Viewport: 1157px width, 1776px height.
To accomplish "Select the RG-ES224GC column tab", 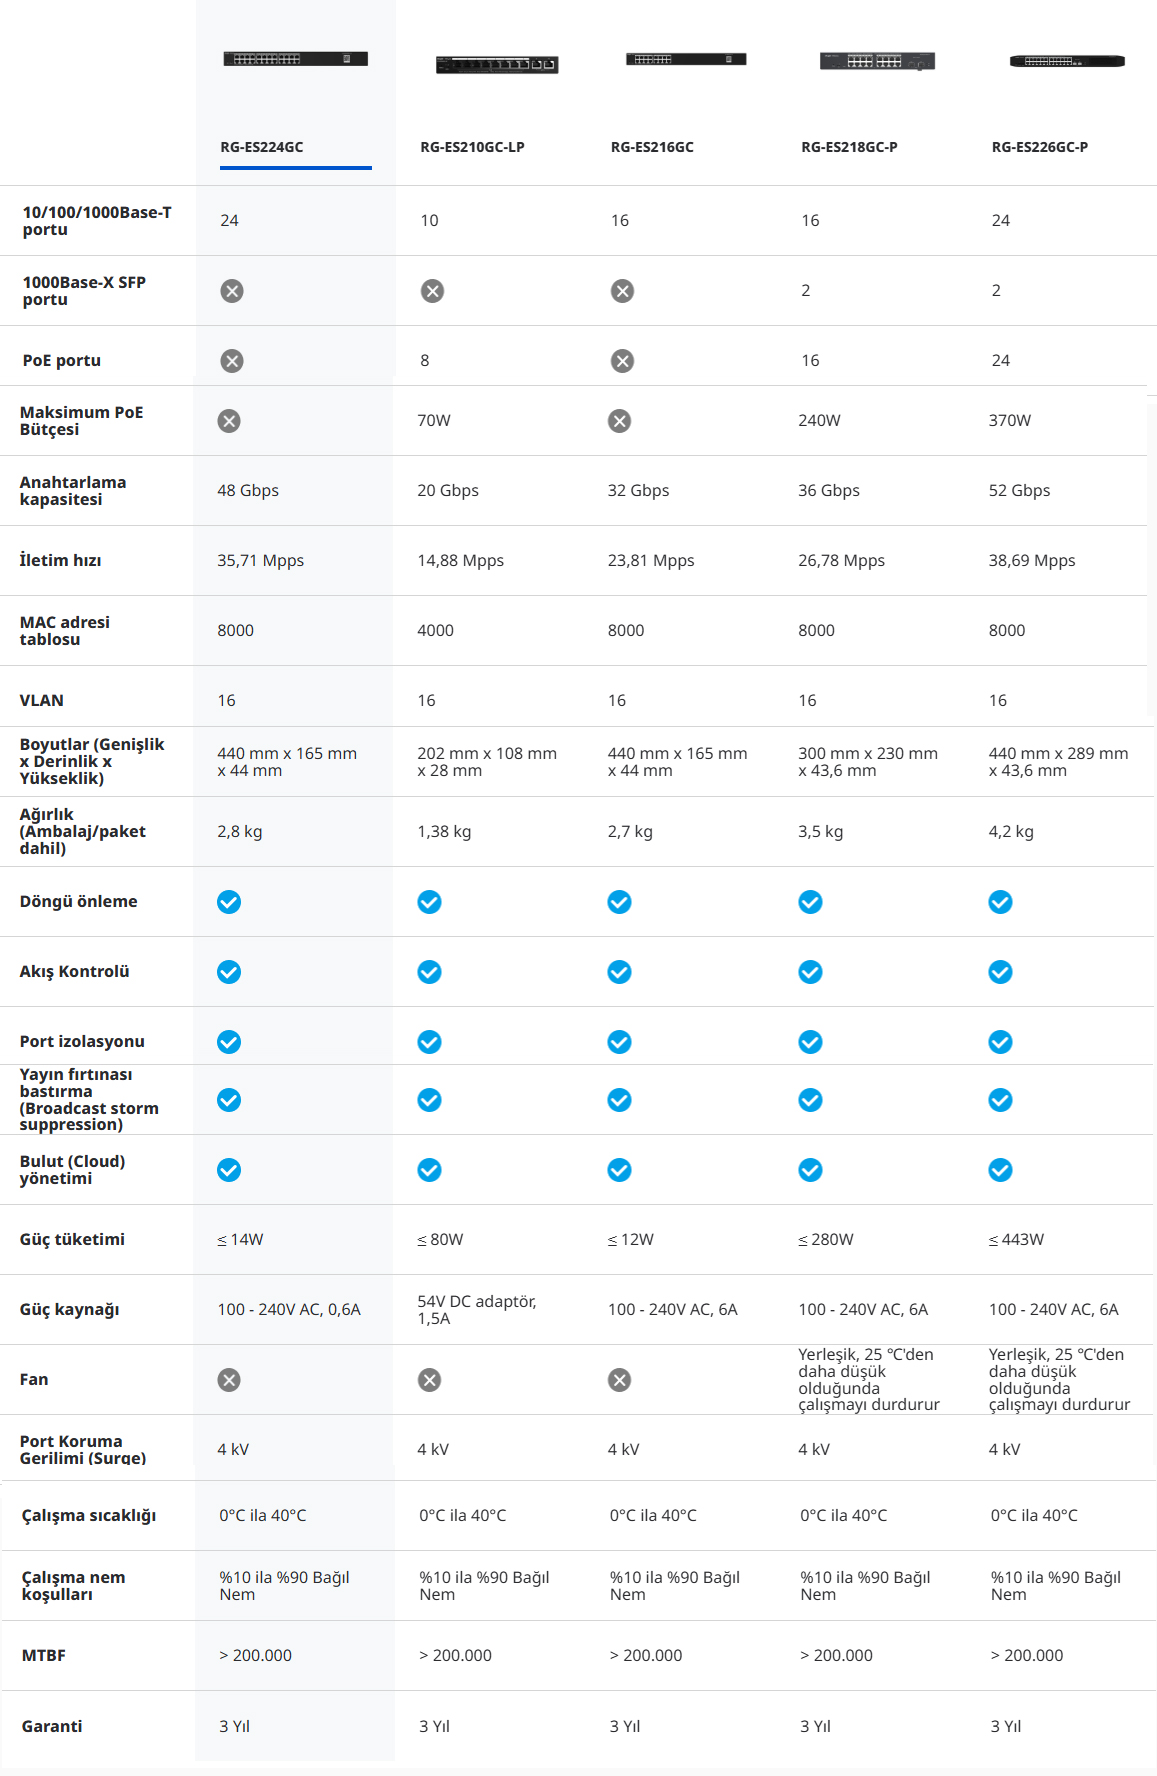I will [x=262, y=147].
